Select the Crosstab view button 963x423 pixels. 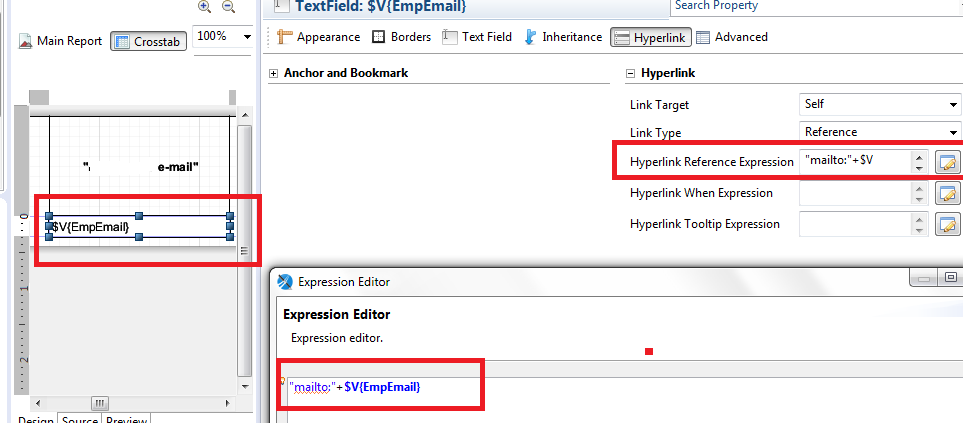click(x=148, y=42)
